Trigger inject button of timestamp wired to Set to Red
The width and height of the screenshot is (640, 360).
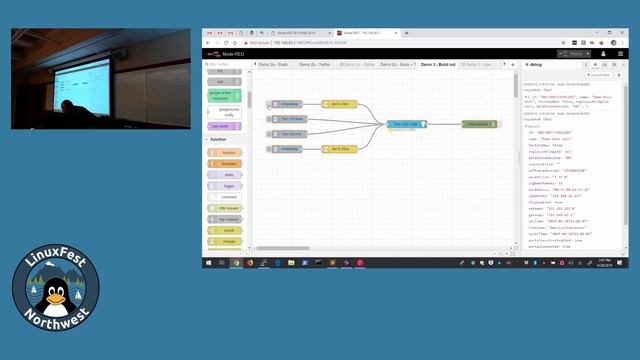(x=269, y=104)
